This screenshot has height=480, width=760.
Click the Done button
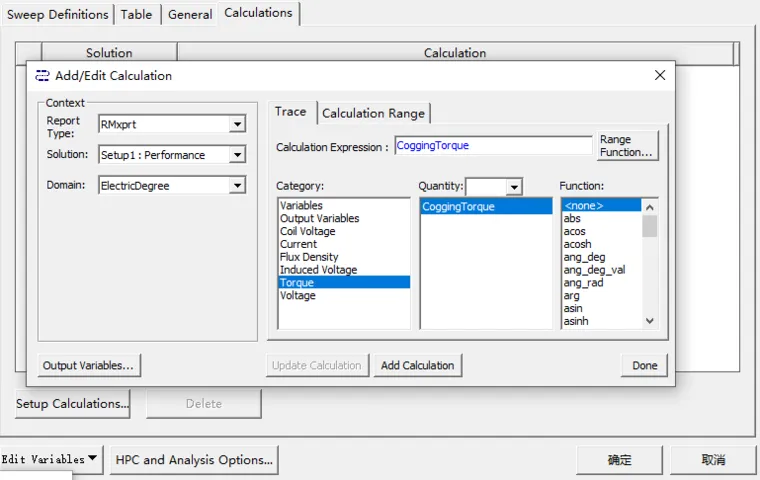[644, 365]
